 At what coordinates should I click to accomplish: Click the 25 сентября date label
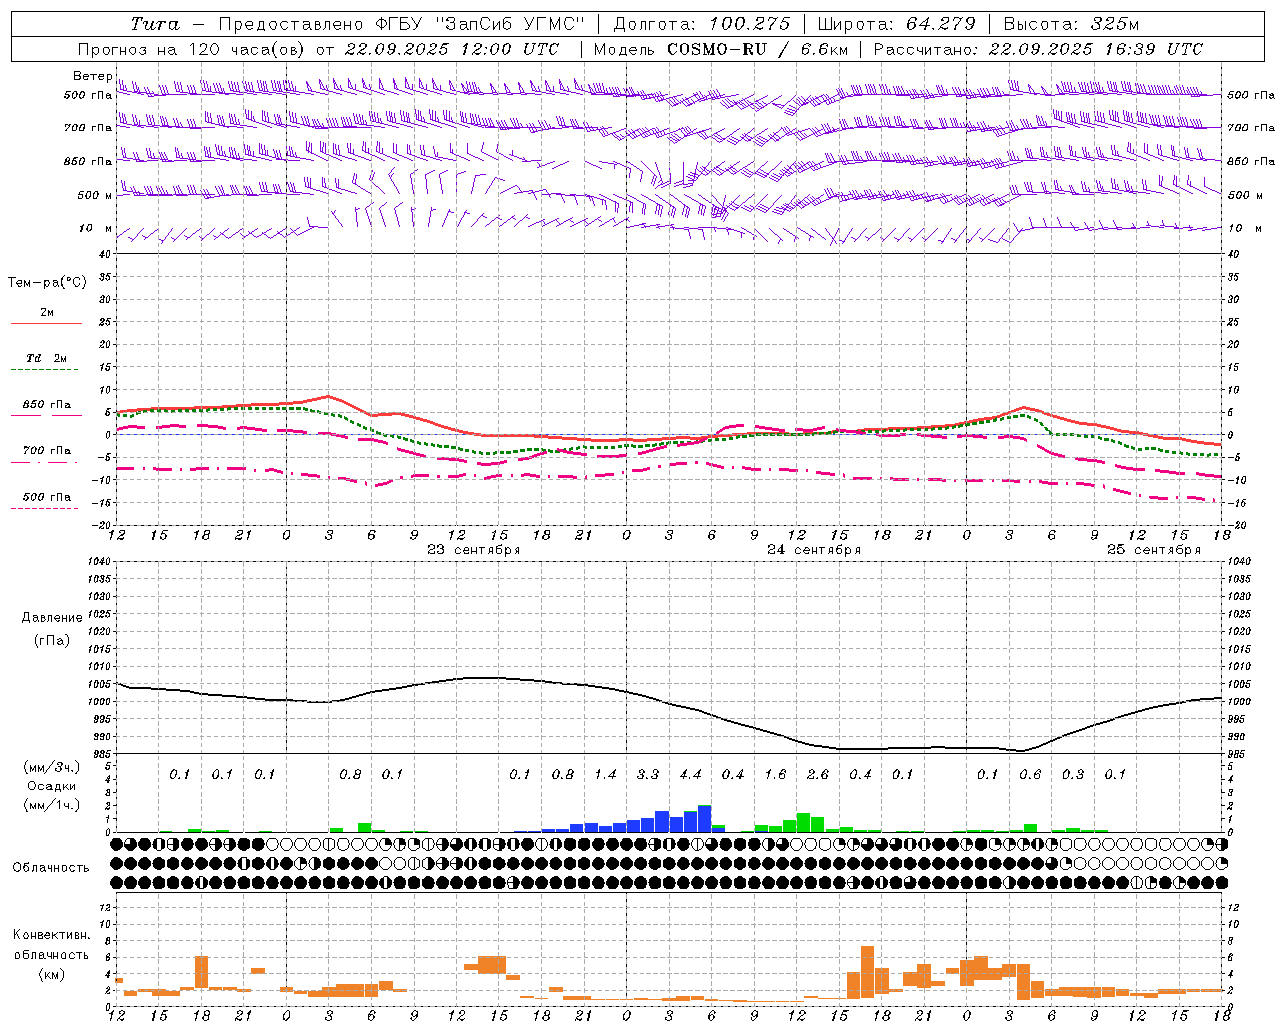point(1154,550)
